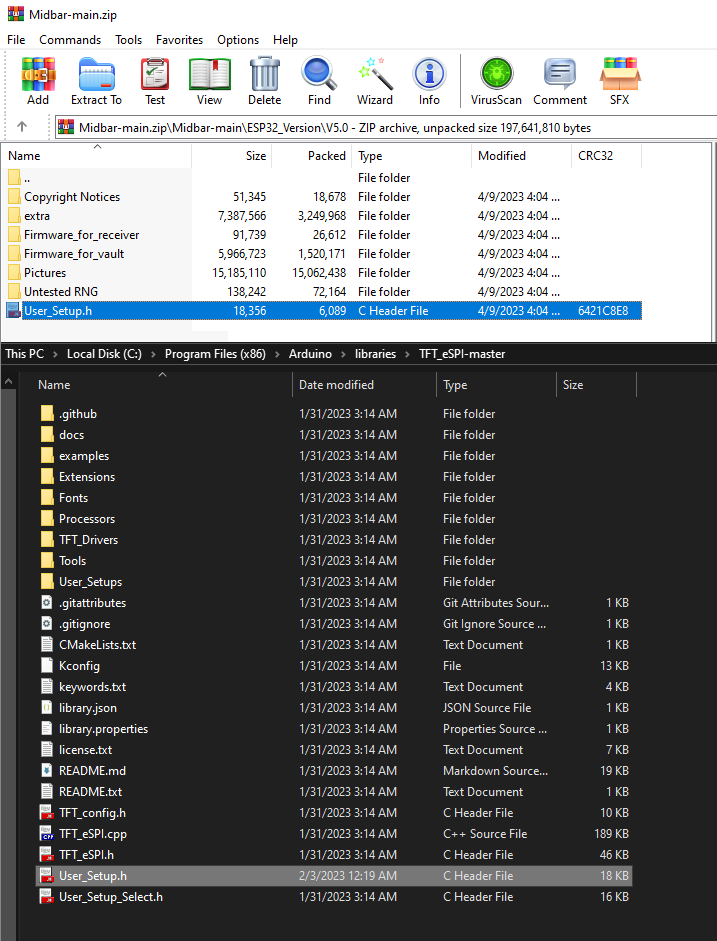Click the .github folder icon in Explorer
This screenshot has width=717, height=941.
pos(47,413)
